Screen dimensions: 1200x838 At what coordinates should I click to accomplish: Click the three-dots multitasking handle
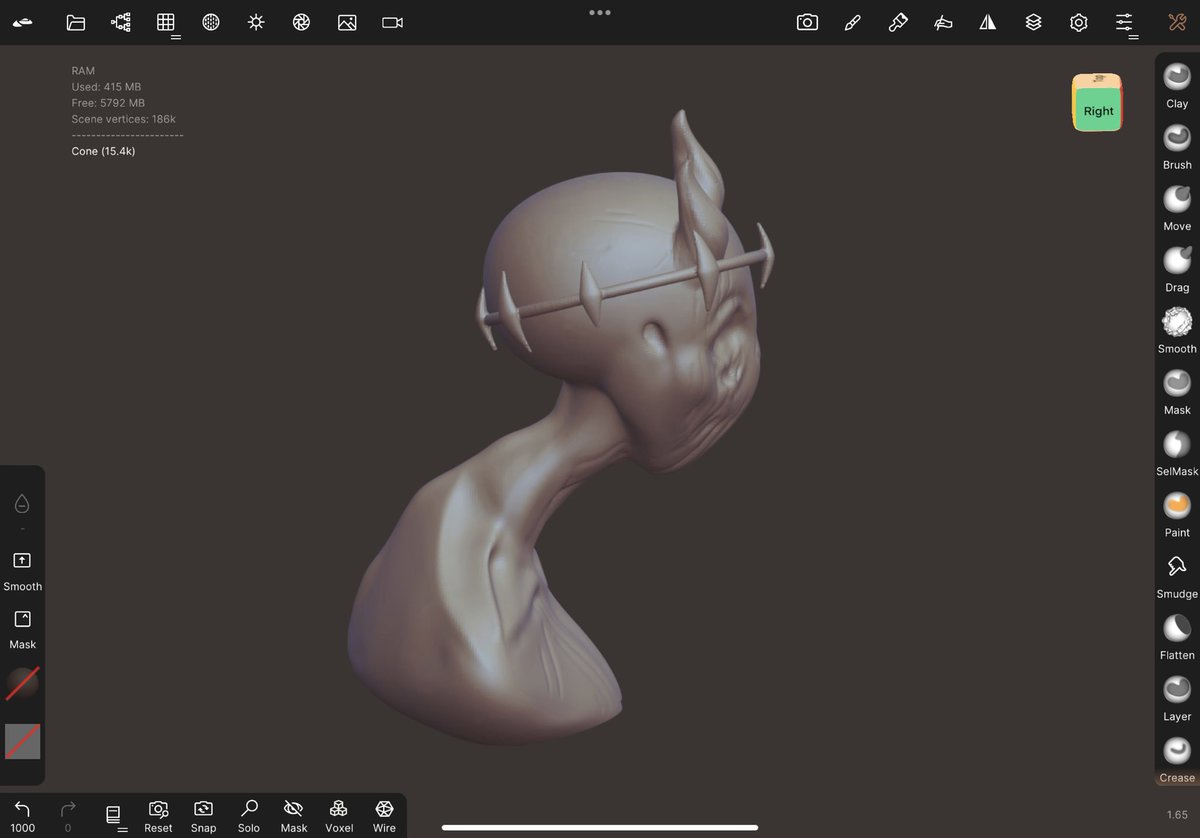click(600, 12)
